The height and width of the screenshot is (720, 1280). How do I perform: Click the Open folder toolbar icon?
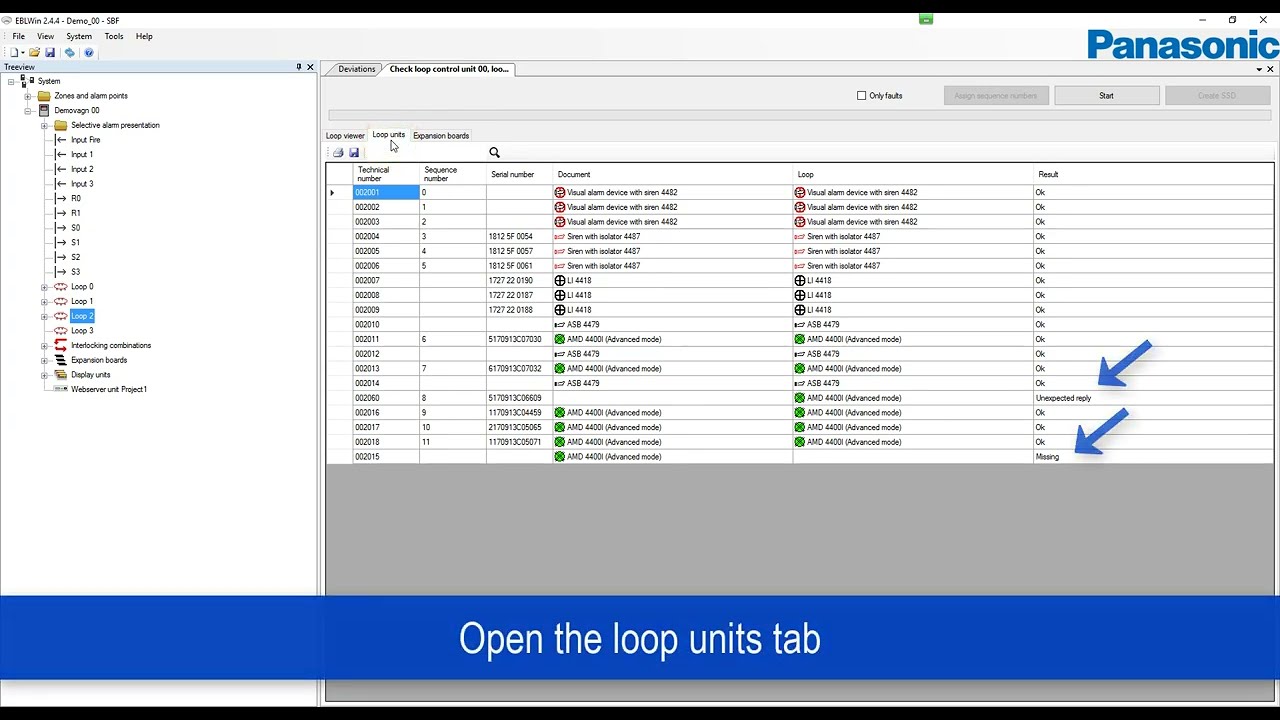(35, 52)
